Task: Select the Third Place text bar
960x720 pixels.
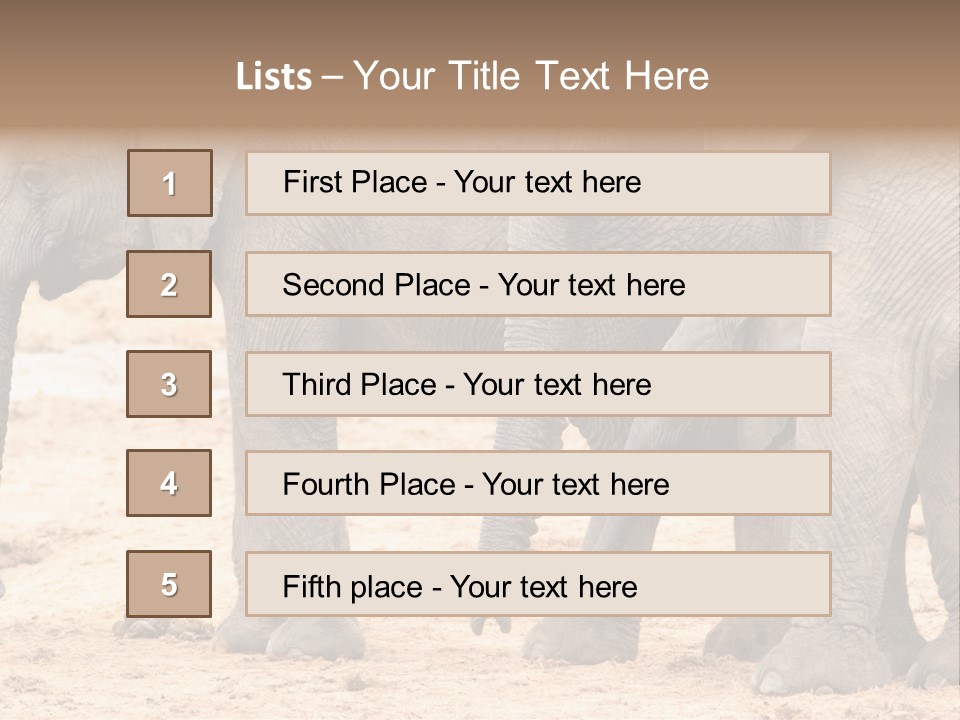Action: coord(538,384)
